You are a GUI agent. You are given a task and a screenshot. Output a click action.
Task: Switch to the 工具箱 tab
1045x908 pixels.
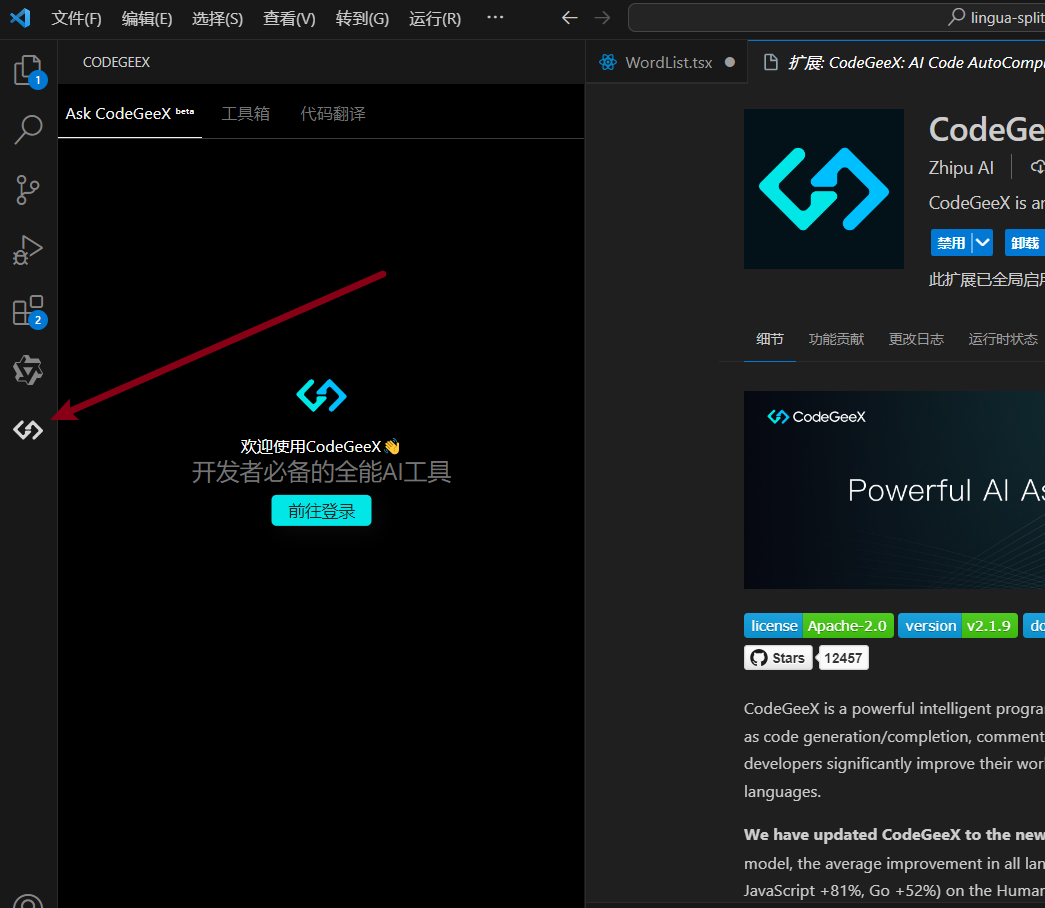coord(245,114)
